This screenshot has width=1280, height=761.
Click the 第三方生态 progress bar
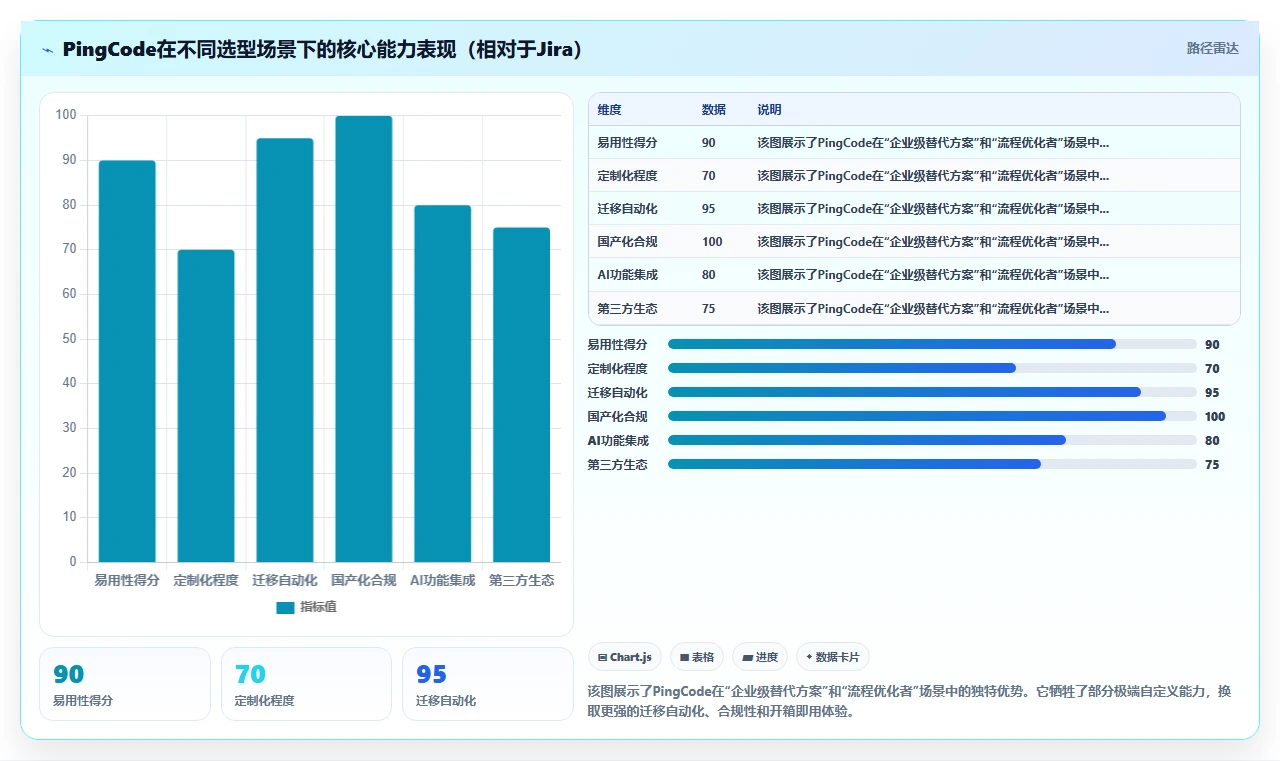pyautogui.click(x=932, y=464)
